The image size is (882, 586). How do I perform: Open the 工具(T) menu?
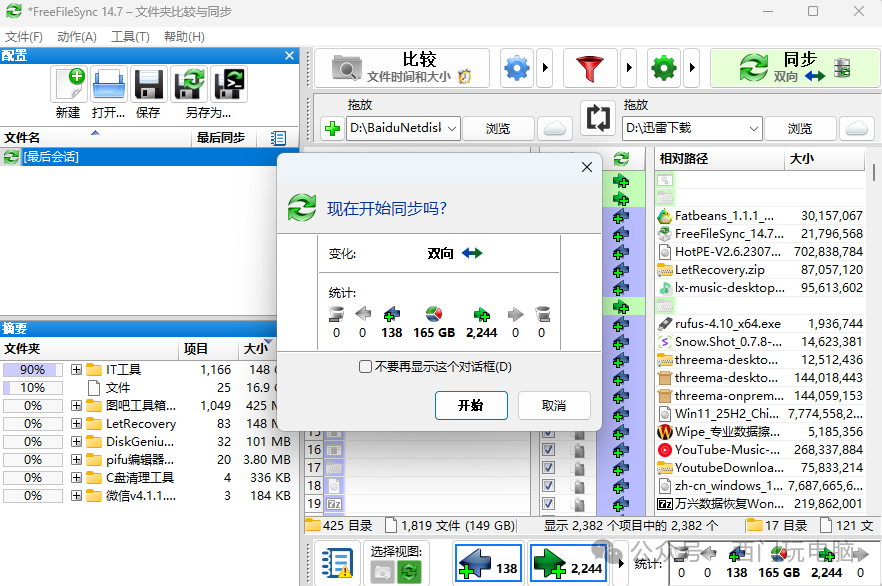[130, 37]
